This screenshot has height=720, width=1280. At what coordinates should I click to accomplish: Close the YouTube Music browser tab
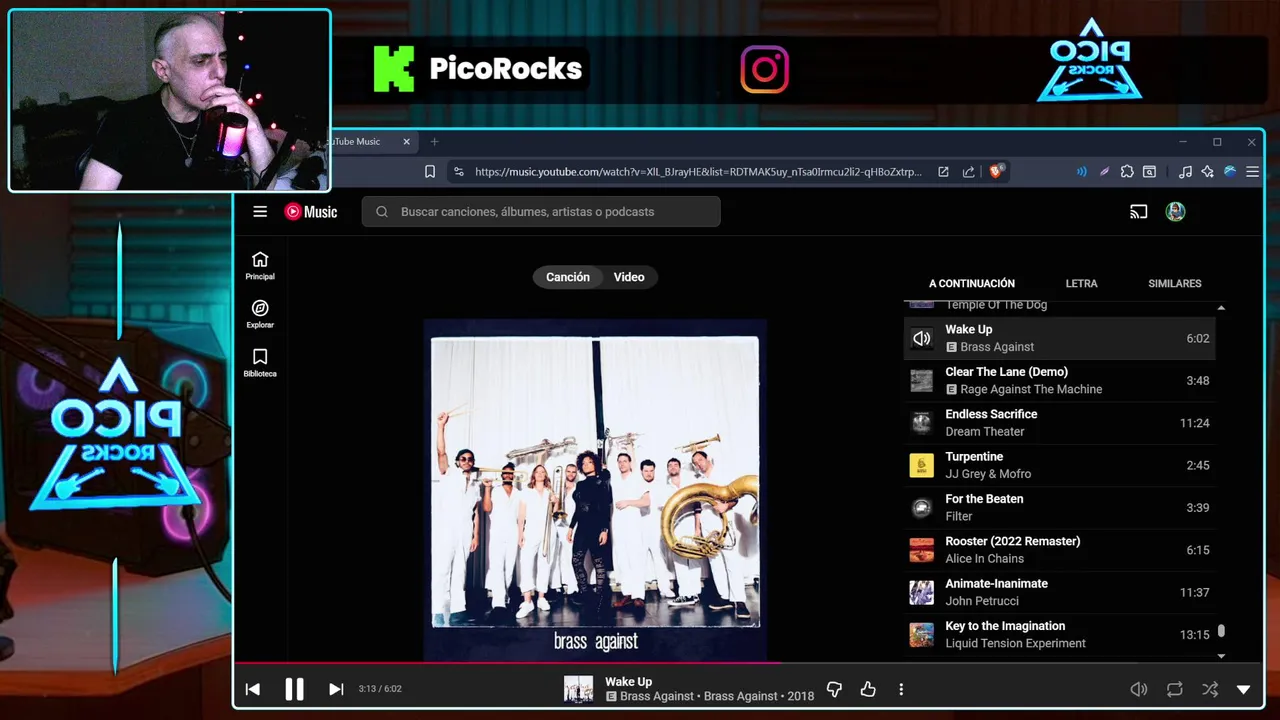(406, 142)
